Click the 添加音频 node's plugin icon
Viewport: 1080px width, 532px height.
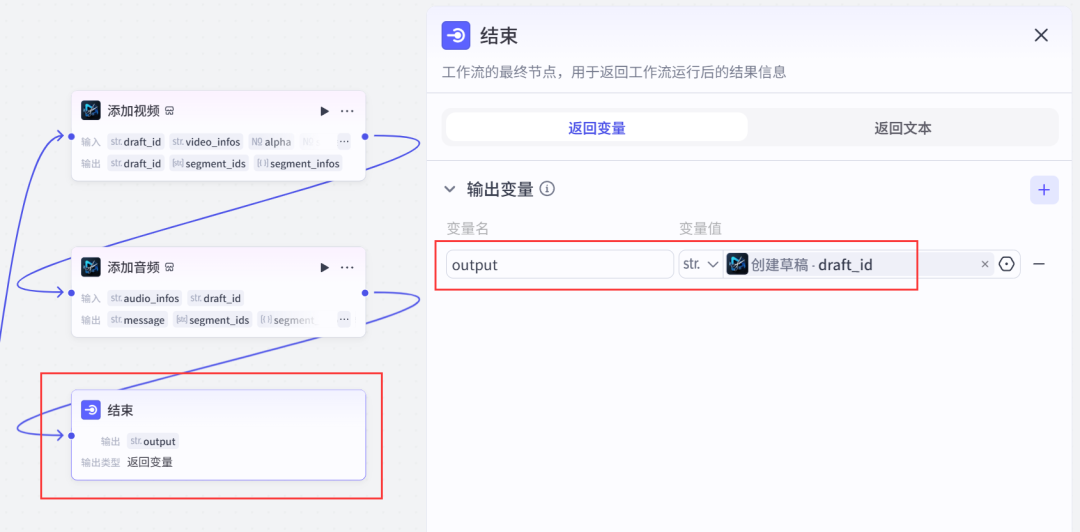[91, 267]
